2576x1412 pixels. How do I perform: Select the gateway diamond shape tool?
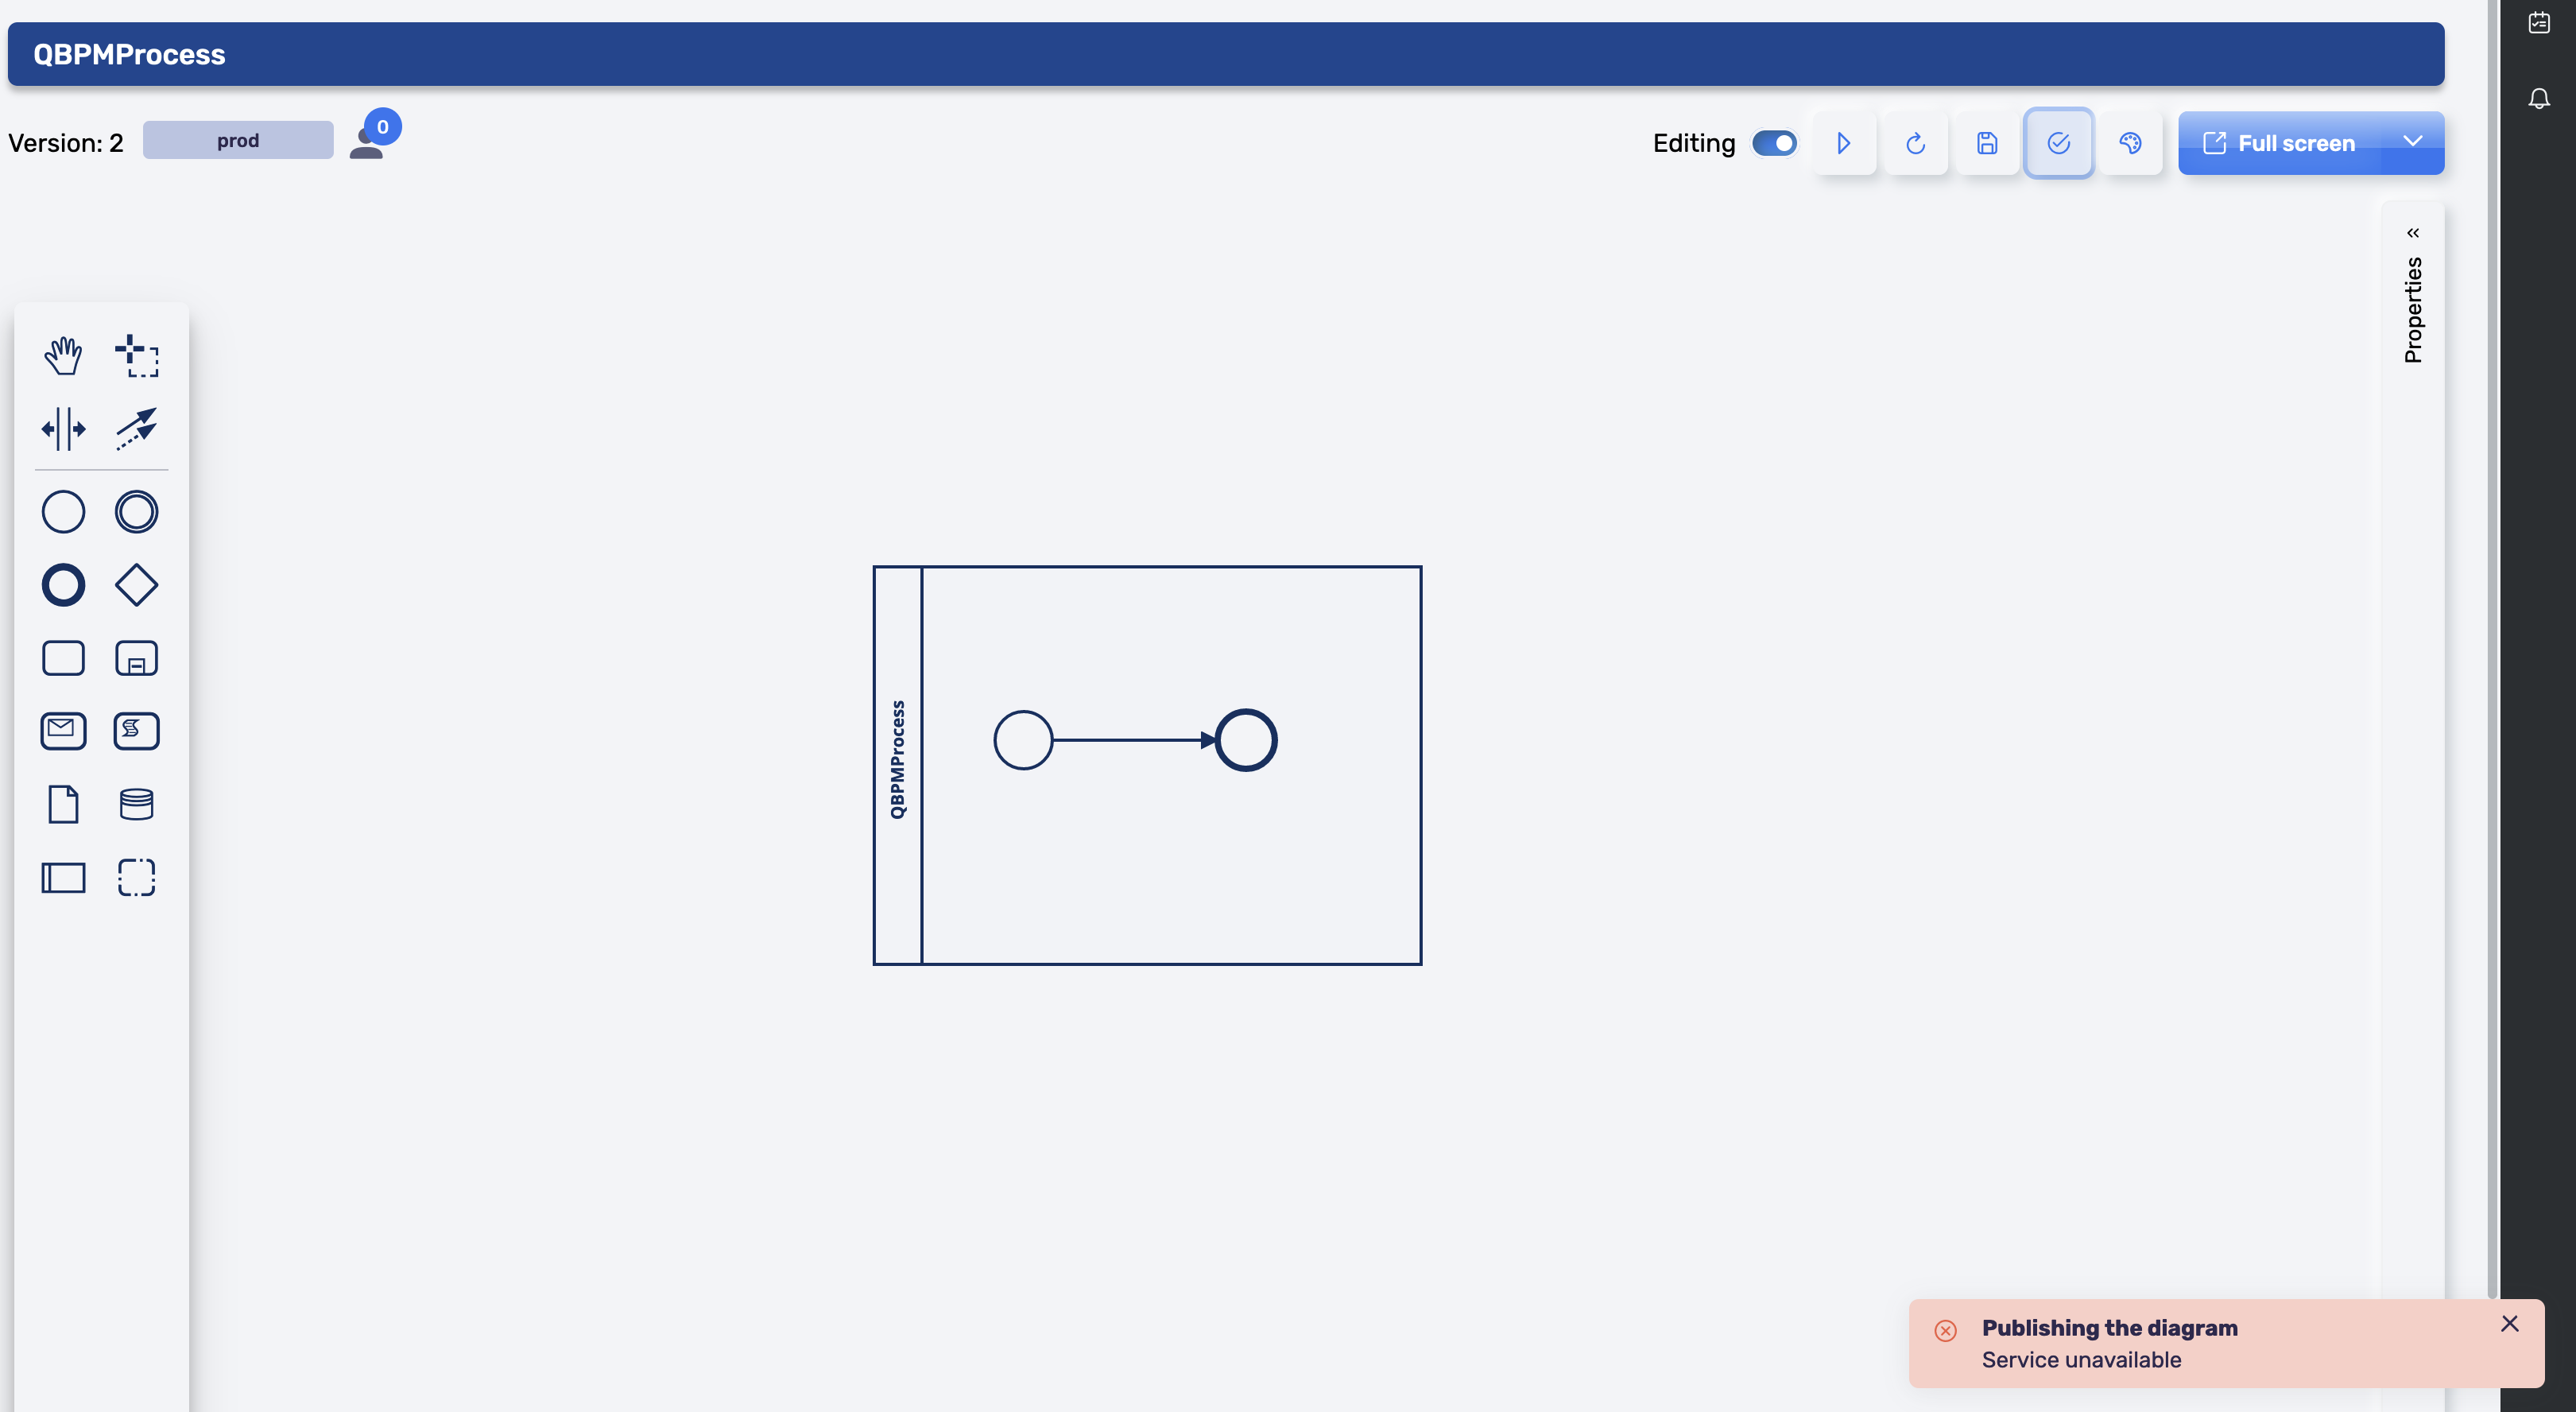pos(136,583)
